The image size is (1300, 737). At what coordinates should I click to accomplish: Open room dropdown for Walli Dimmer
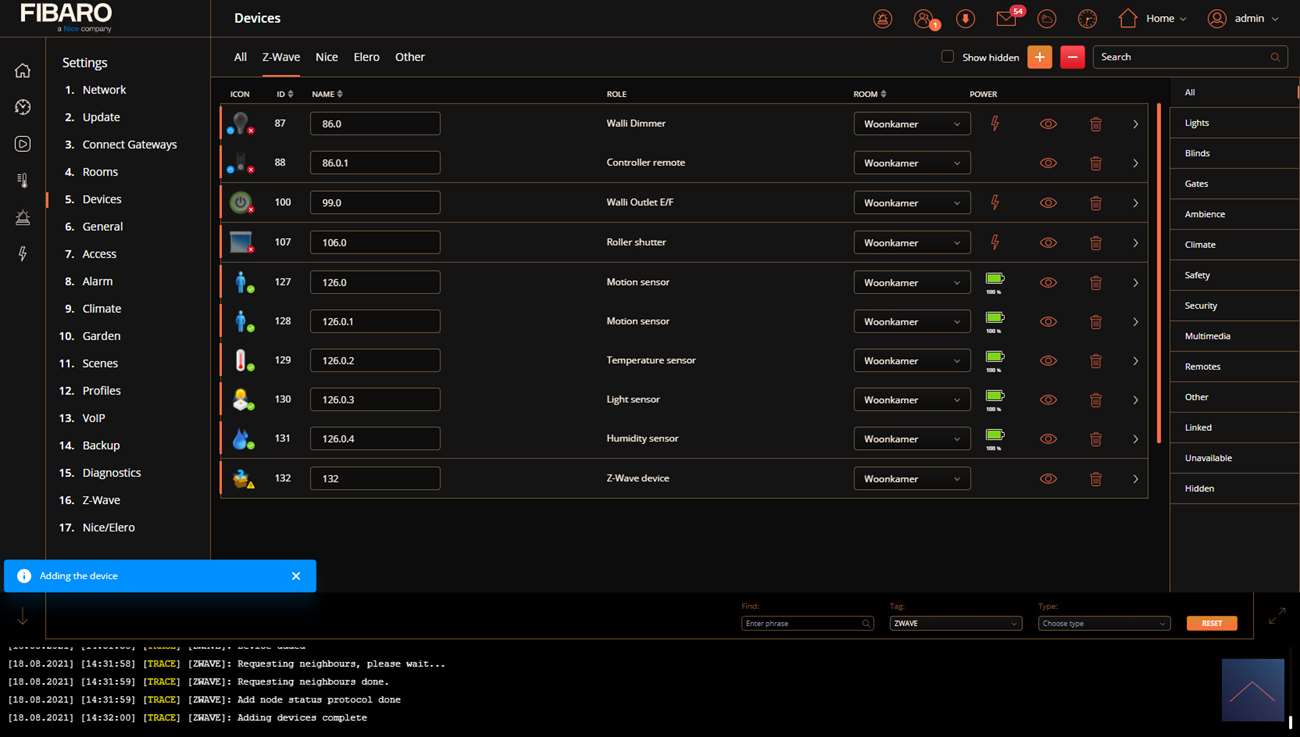(911, 124)
